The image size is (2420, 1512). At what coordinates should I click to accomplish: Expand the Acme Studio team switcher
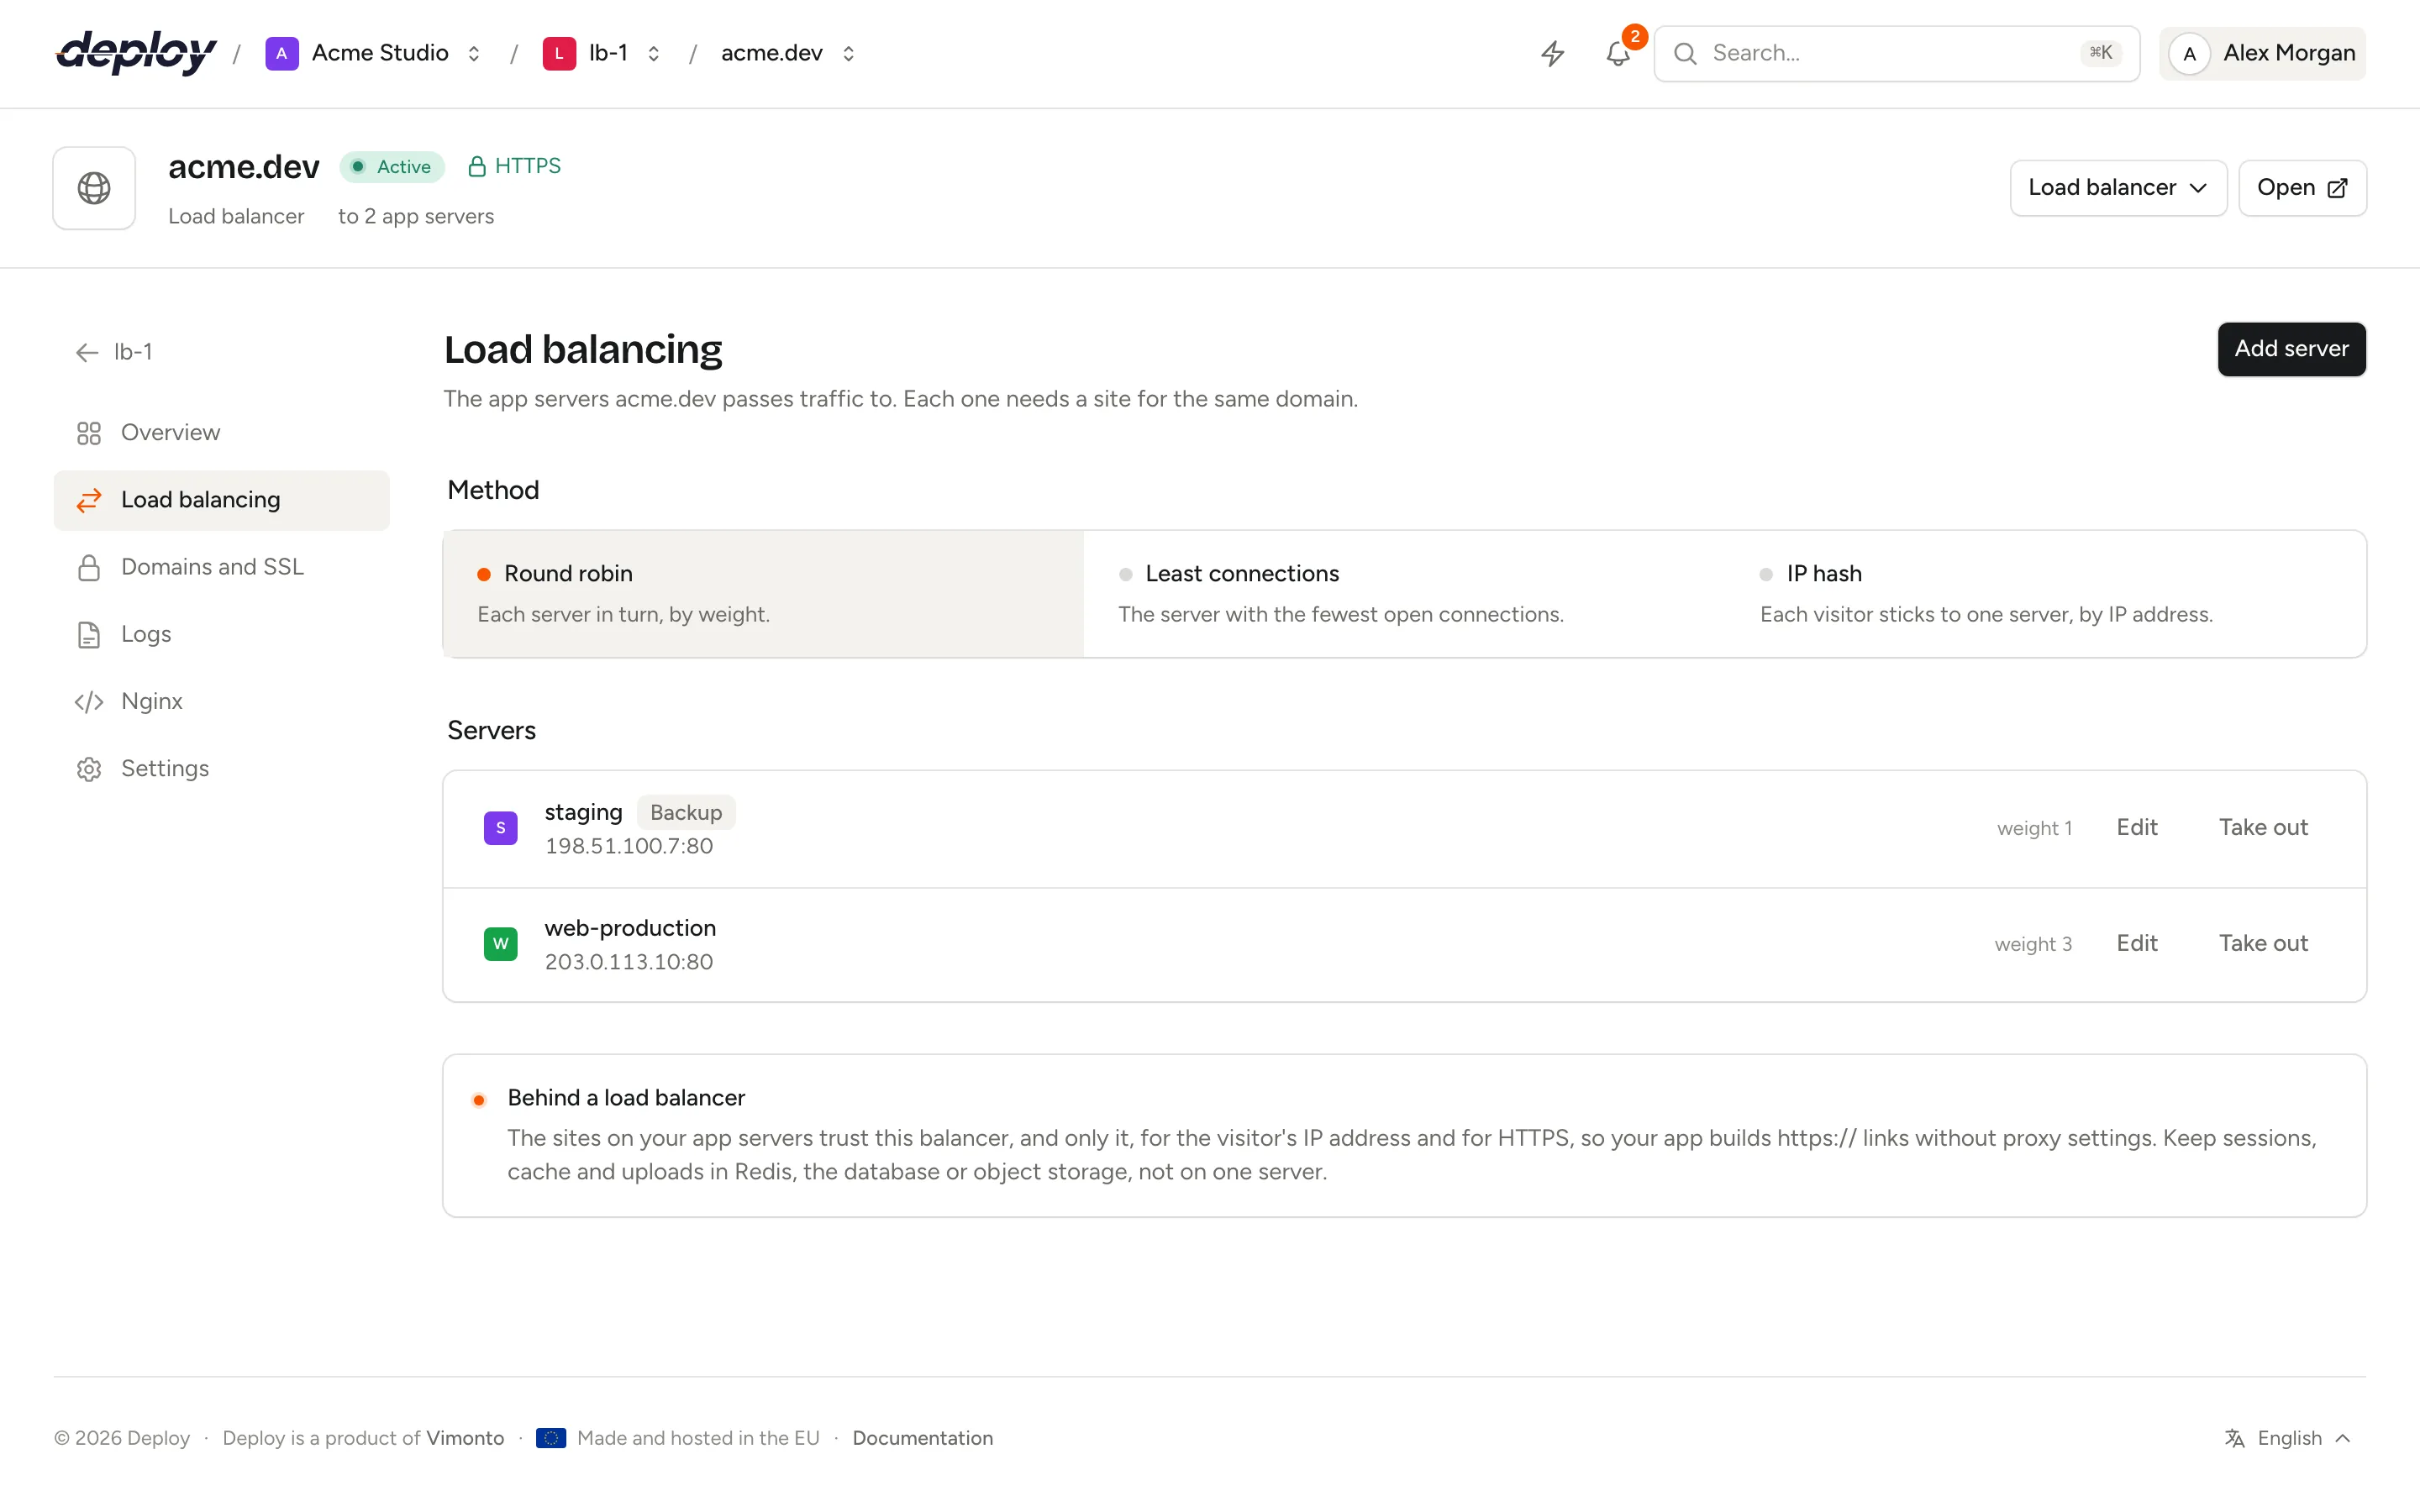[474, 53]
